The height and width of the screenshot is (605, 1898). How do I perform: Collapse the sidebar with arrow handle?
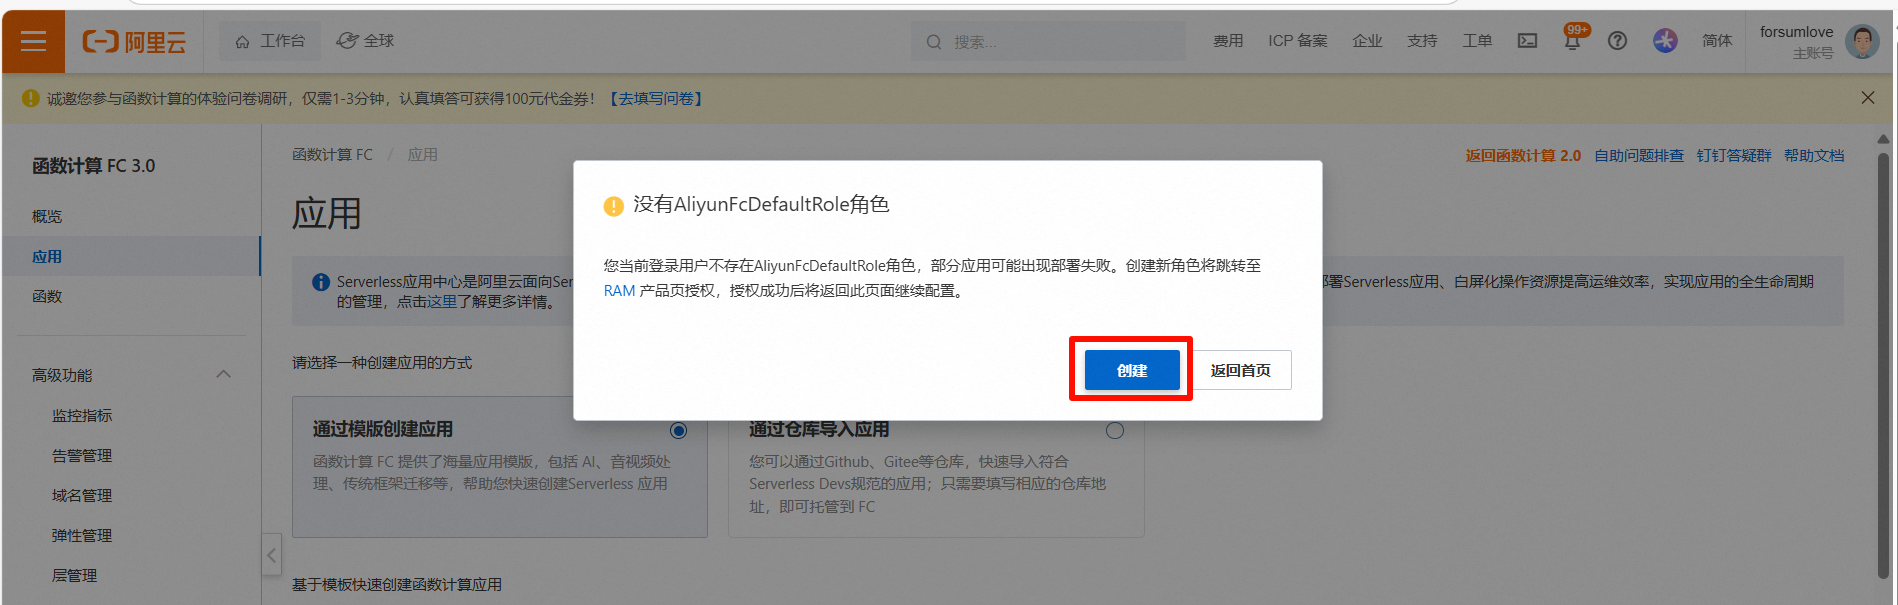271,555
